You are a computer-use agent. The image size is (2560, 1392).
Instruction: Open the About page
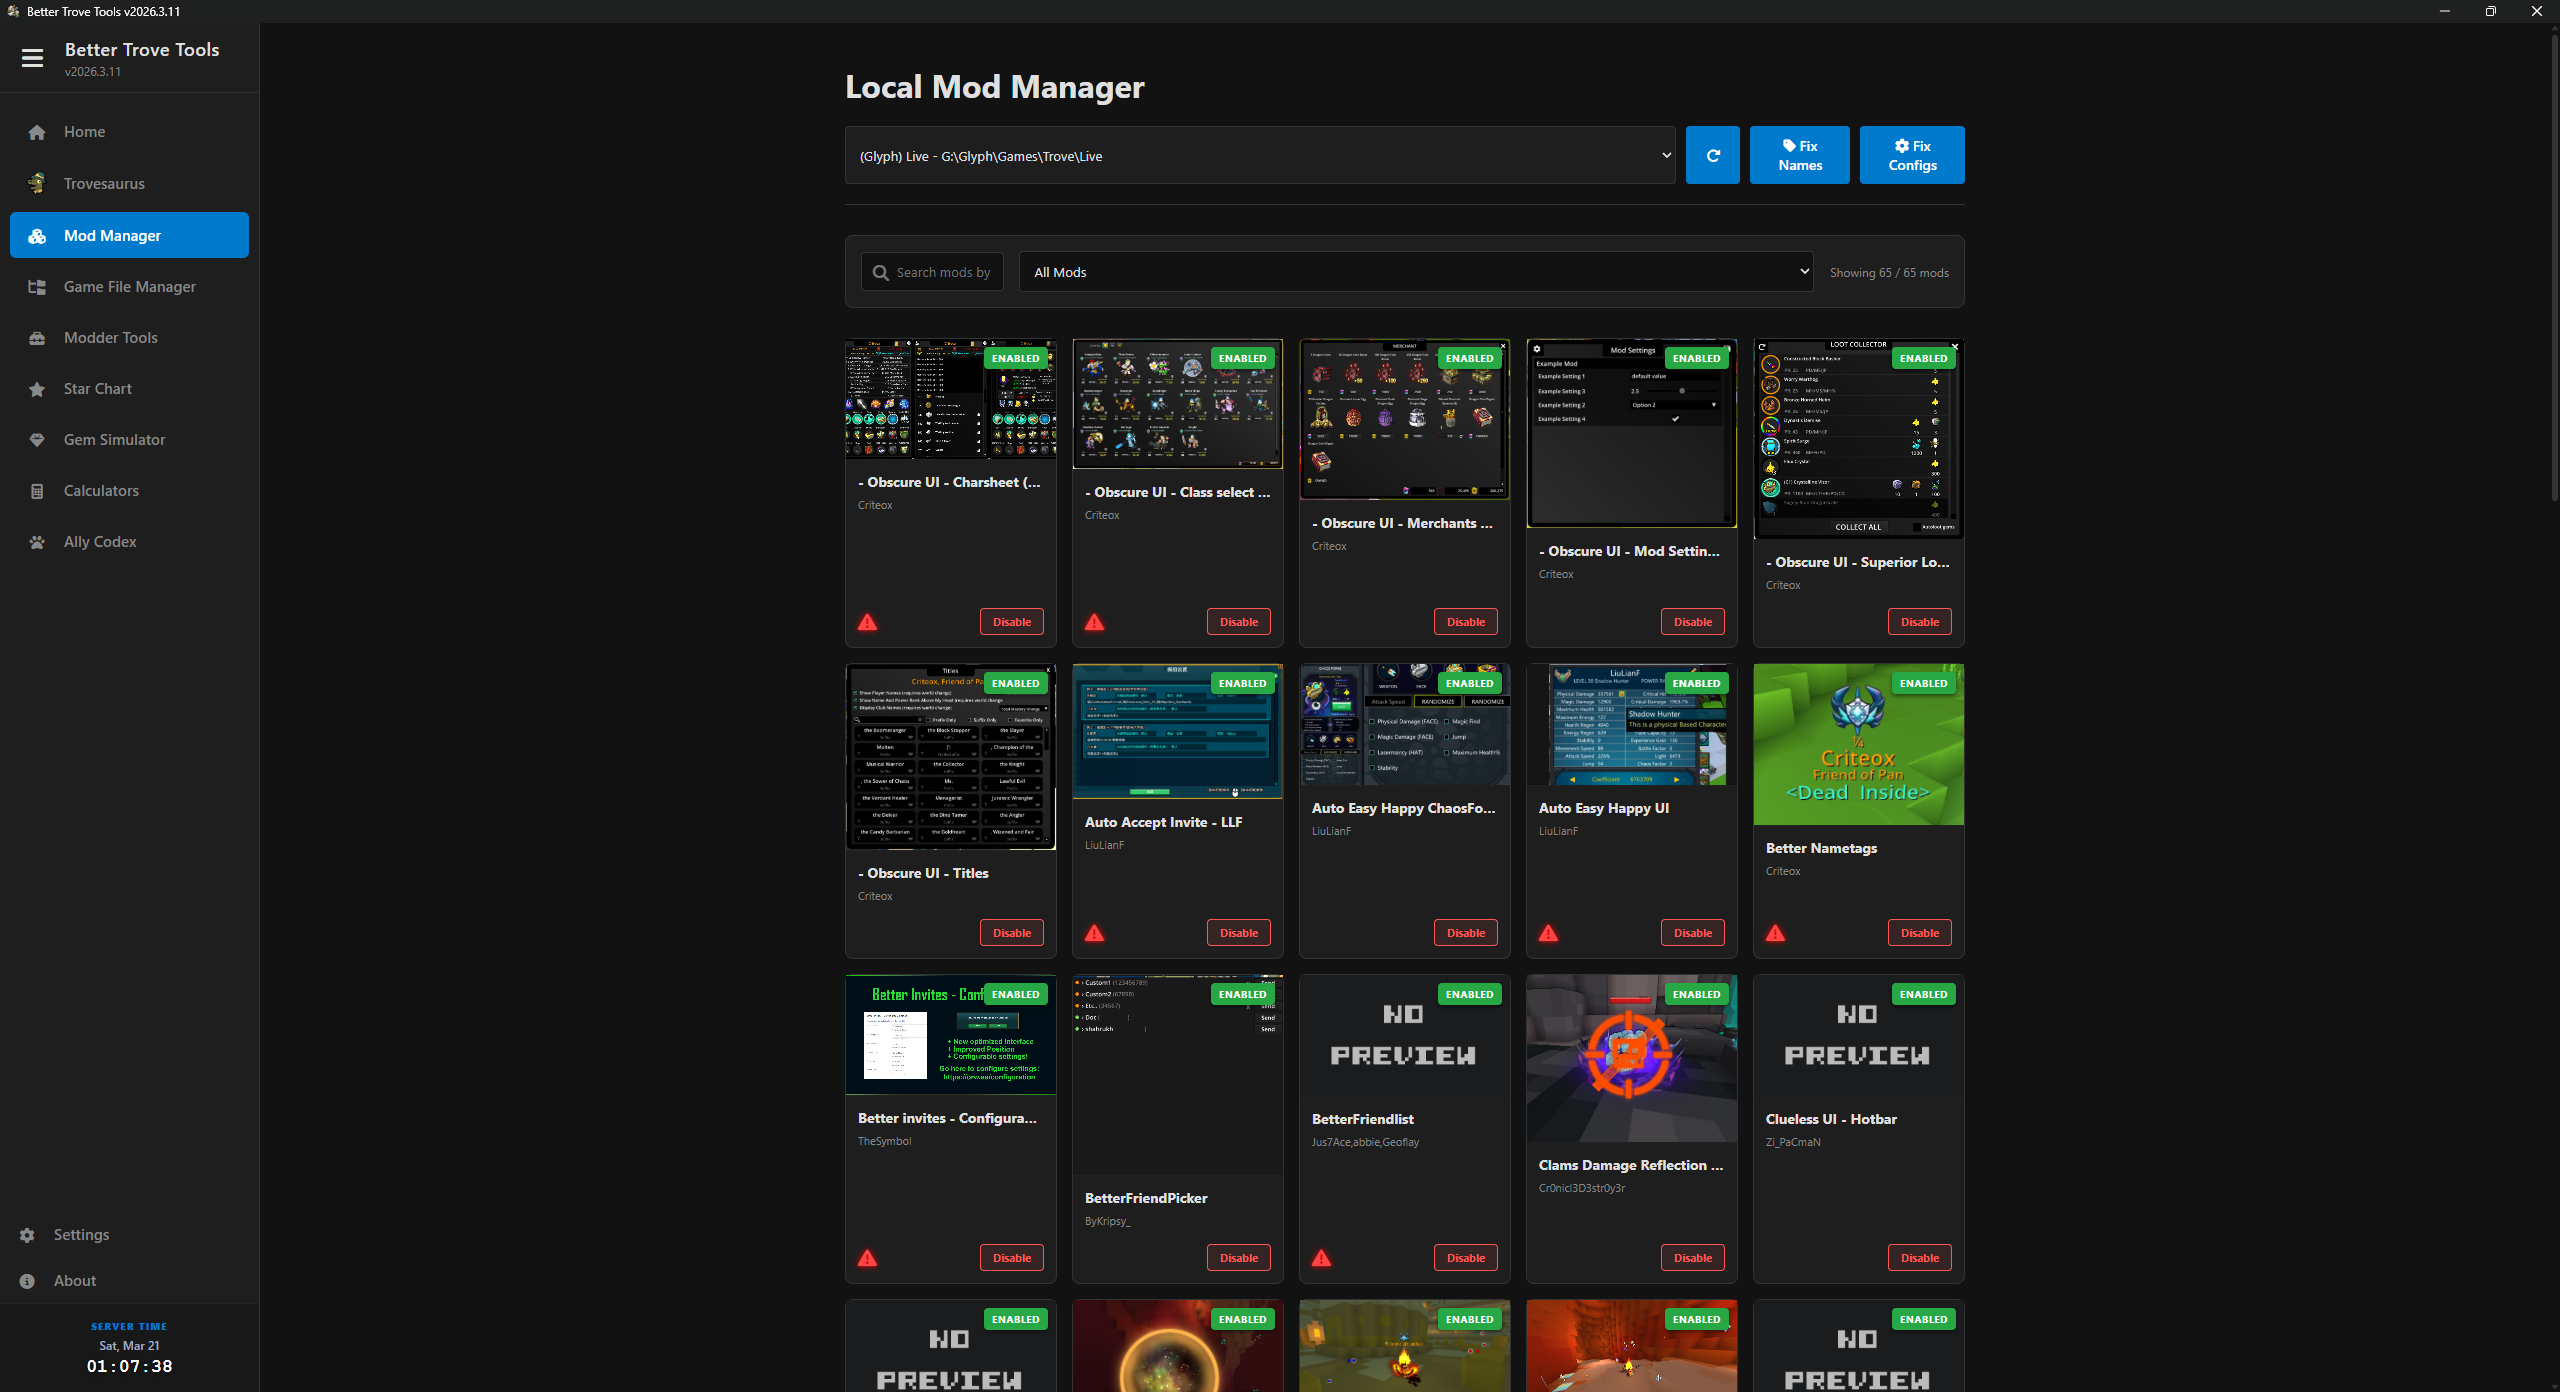pyautogui.click(x=74, y=1280)
